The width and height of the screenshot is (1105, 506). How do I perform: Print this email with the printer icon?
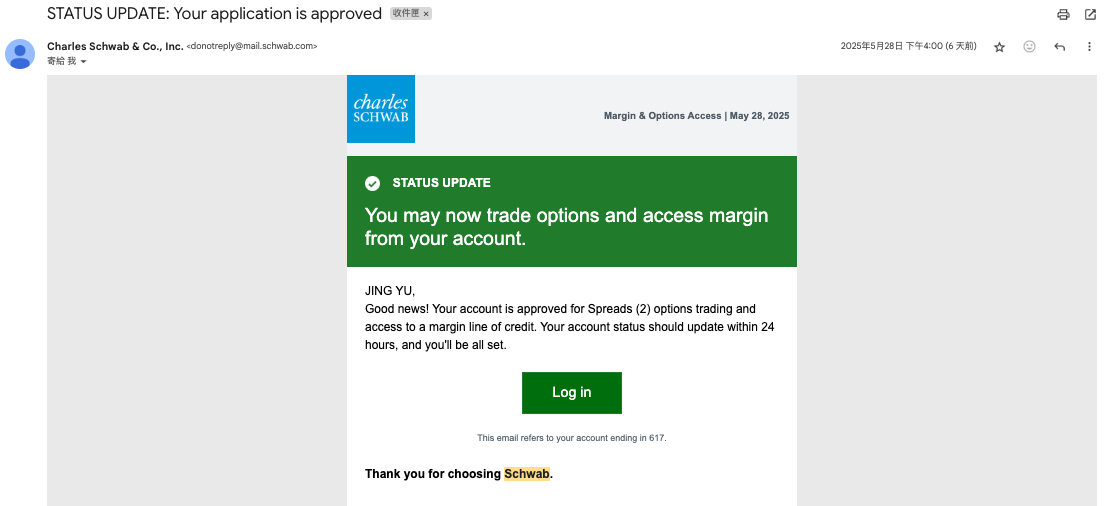[x=1063, y=15]
